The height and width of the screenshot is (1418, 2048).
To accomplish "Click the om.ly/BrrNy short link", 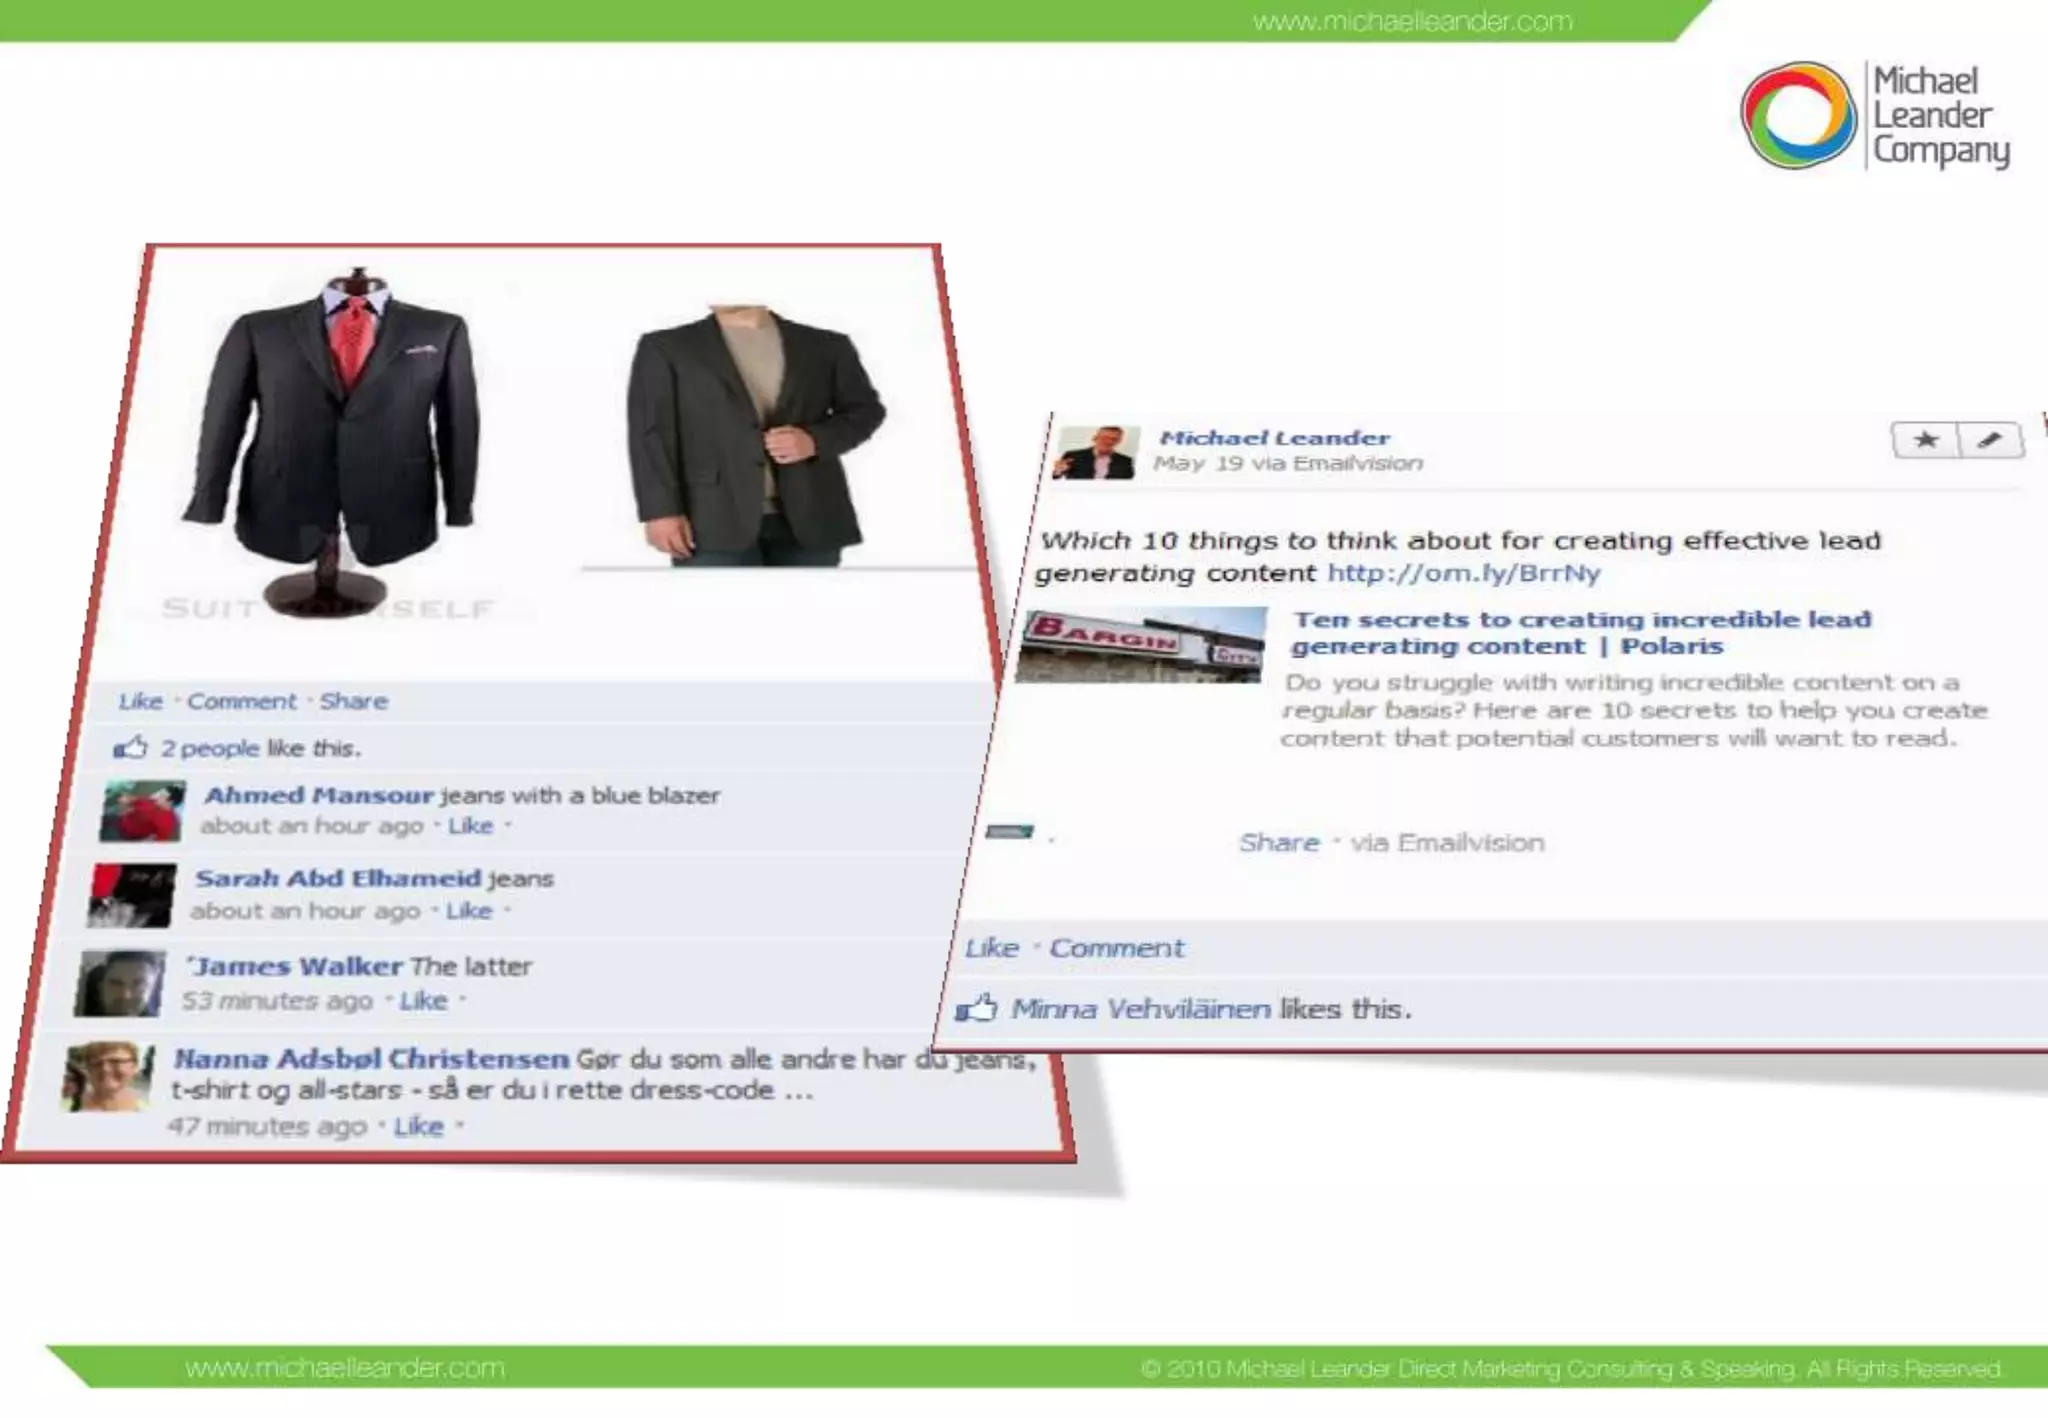I will pyautogui.click(x=1463, y=573).
